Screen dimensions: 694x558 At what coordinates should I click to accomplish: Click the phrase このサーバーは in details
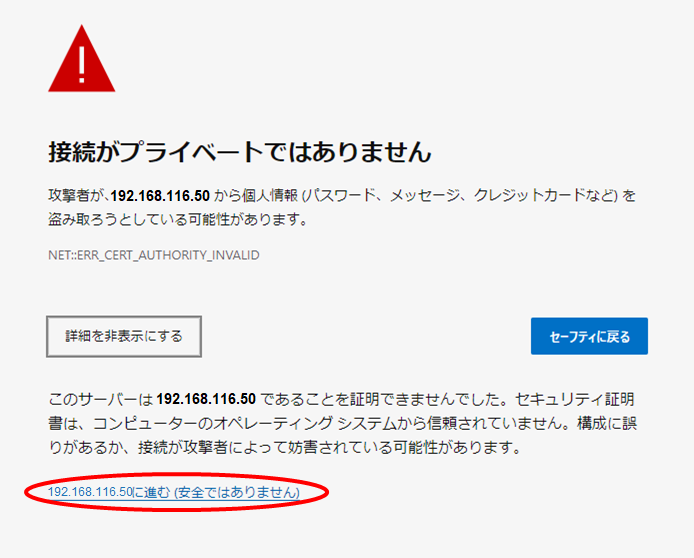(100, 399)
